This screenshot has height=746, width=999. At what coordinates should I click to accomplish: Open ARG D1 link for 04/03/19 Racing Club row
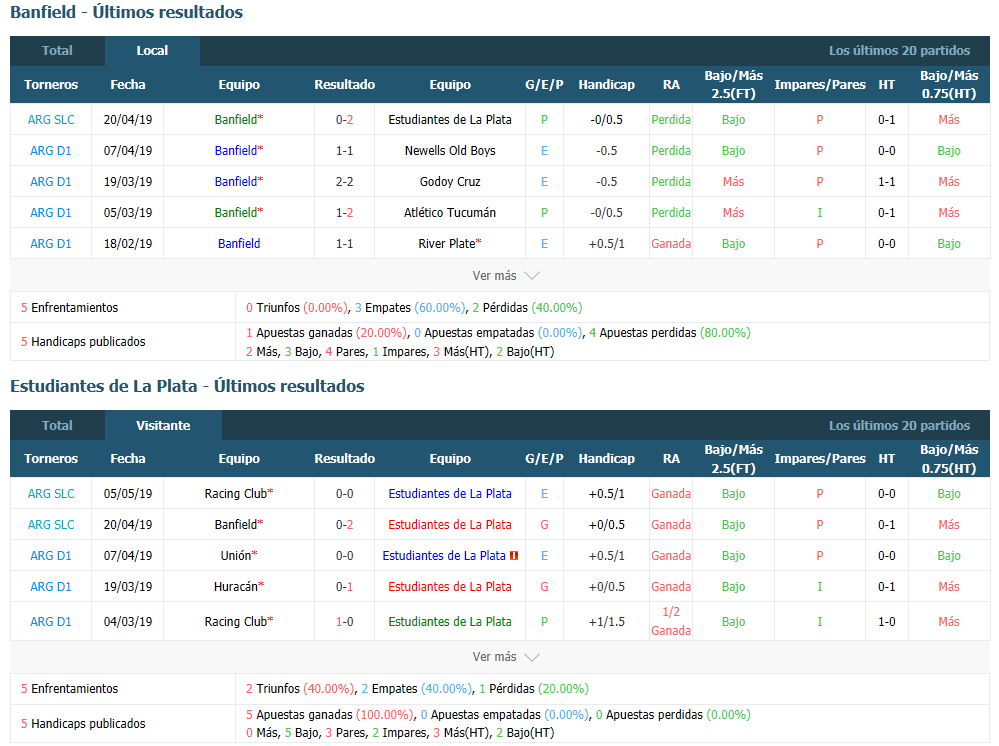51,622
